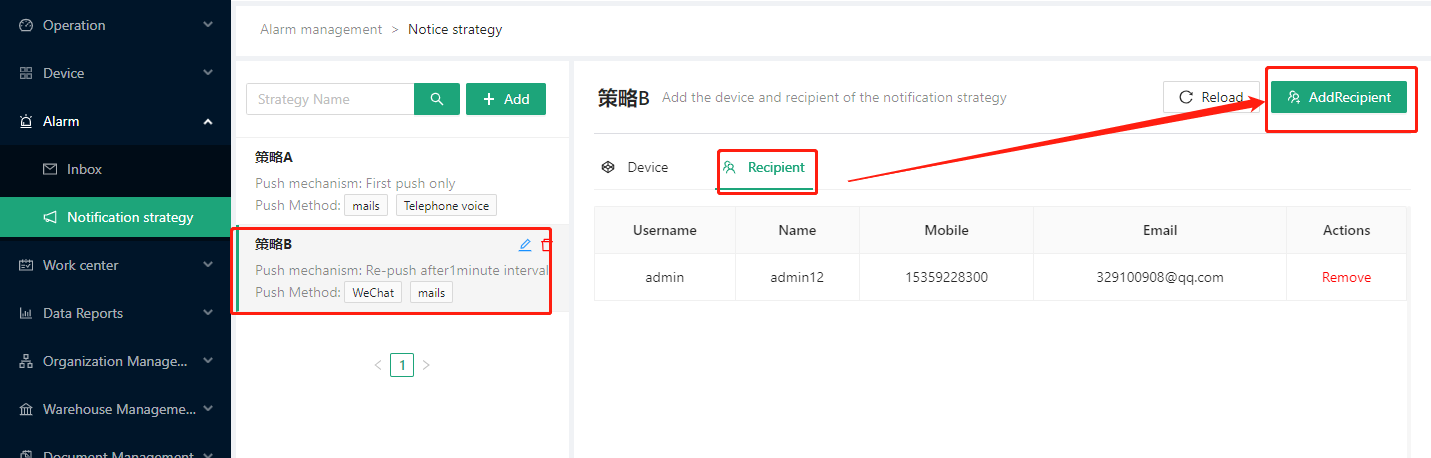Click the Add strategy button
Screen dimensions: 1431x458
506,99
